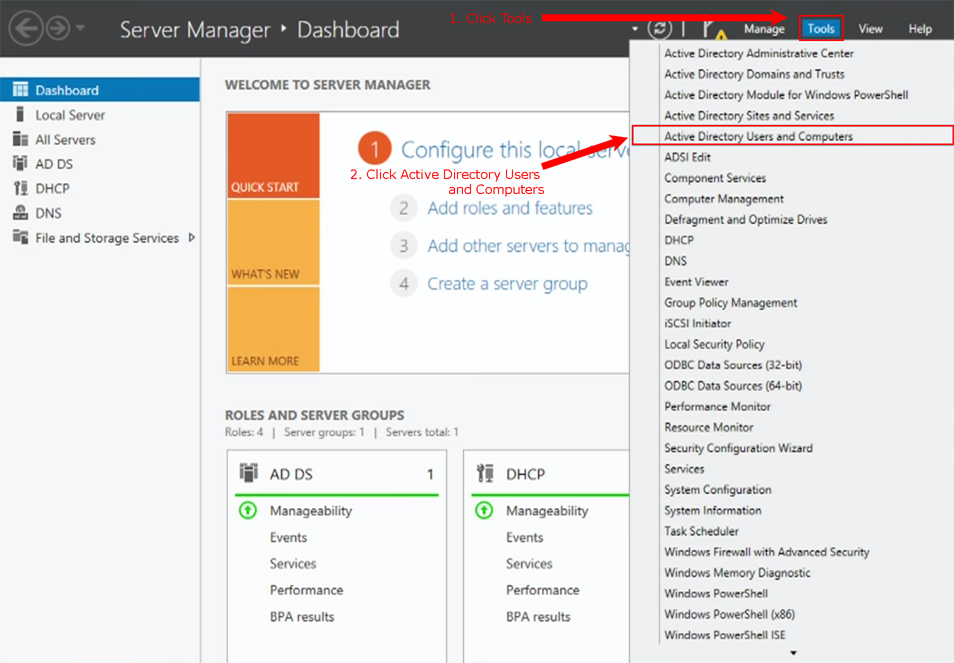Open BPA results in AD DS tile

tap(302, 617)
